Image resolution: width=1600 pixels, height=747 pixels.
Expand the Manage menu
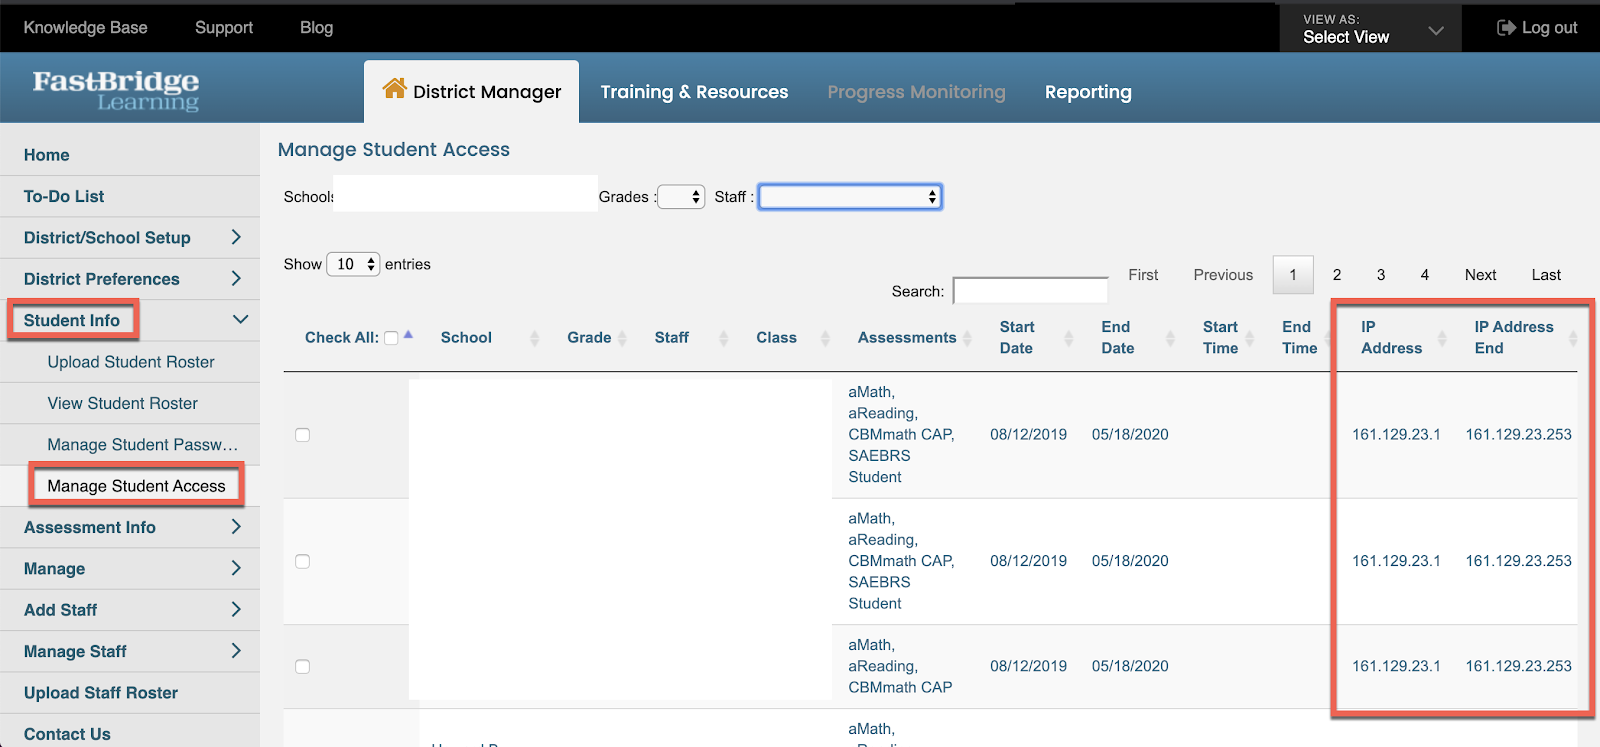pos(130,569)
